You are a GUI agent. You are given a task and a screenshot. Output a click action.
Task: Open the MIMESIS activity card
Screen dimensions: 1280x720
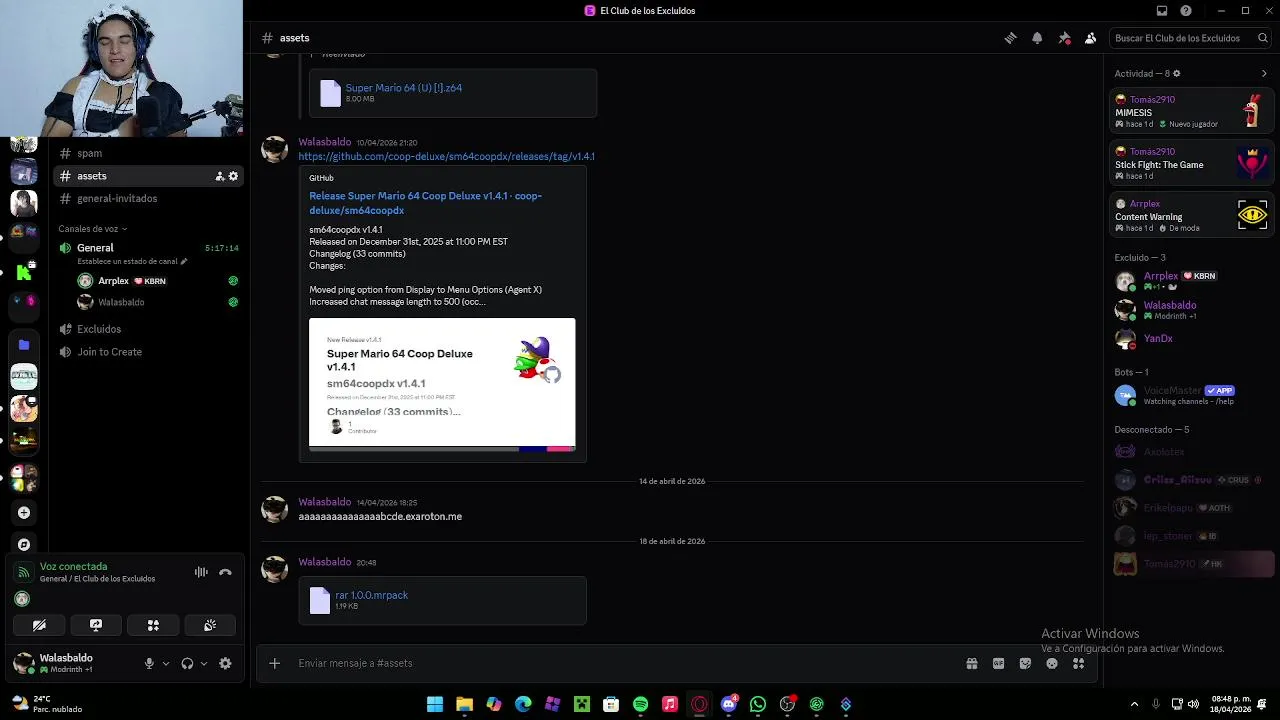(x=1192, y=112)
